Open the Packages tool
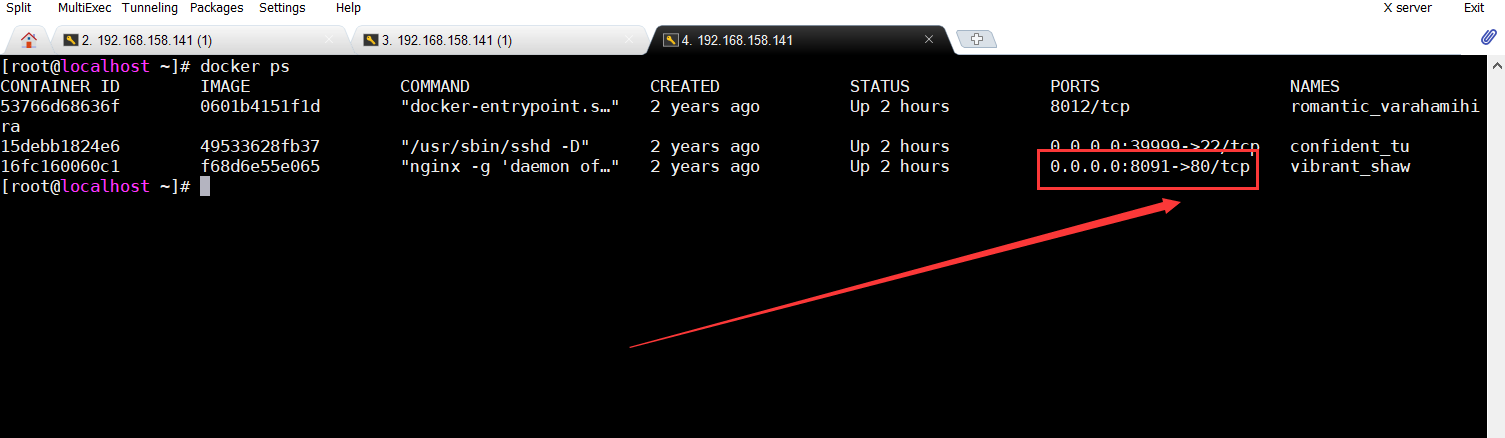The height and width of the screenshot is (438, 1505). (x=216, y=8)
